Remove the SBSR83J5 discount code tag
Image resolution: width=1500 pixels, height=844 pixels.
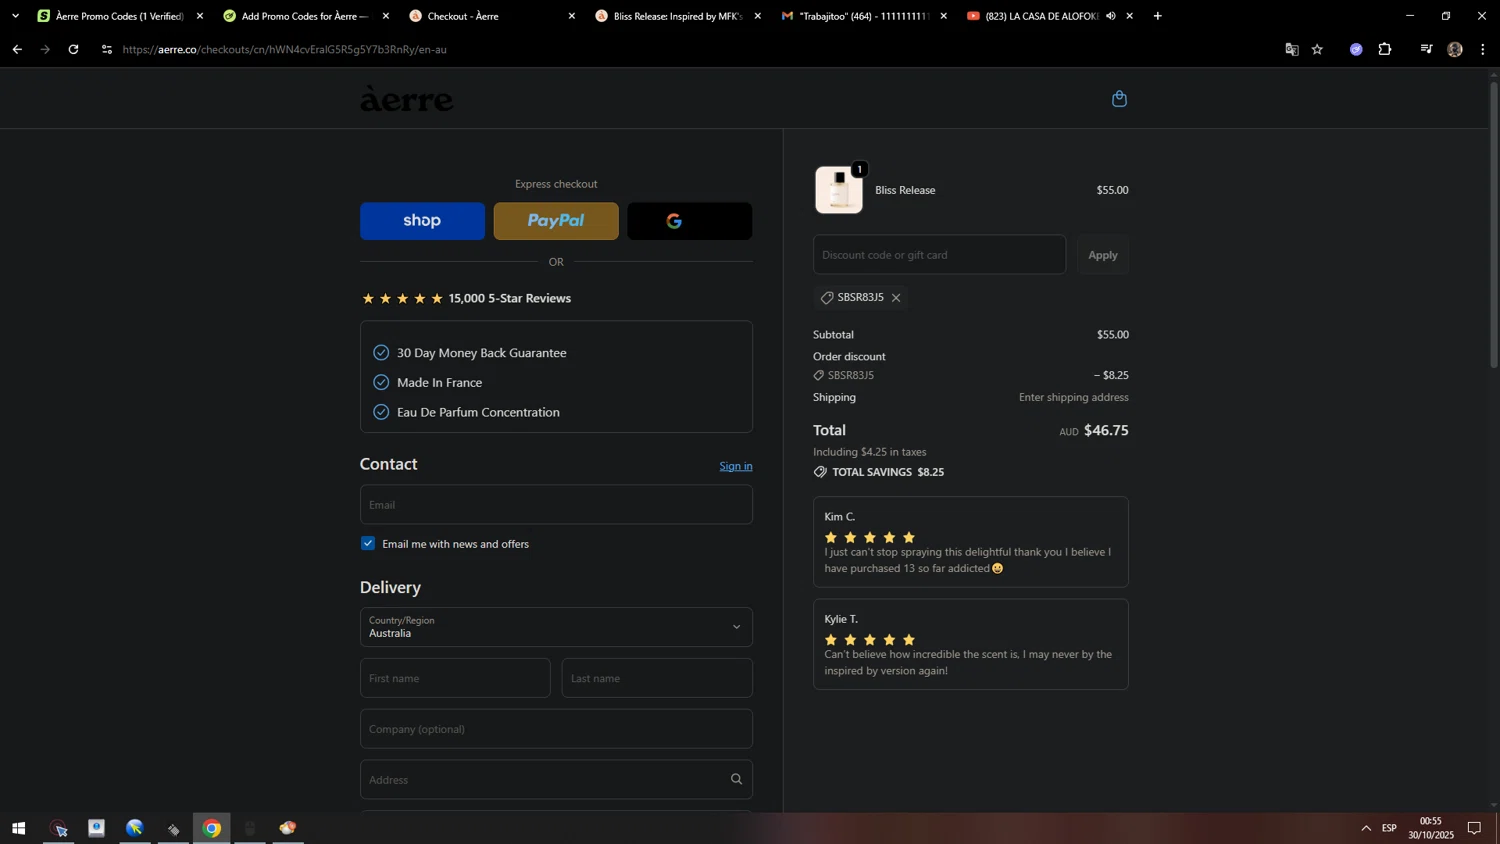[896, 298]
